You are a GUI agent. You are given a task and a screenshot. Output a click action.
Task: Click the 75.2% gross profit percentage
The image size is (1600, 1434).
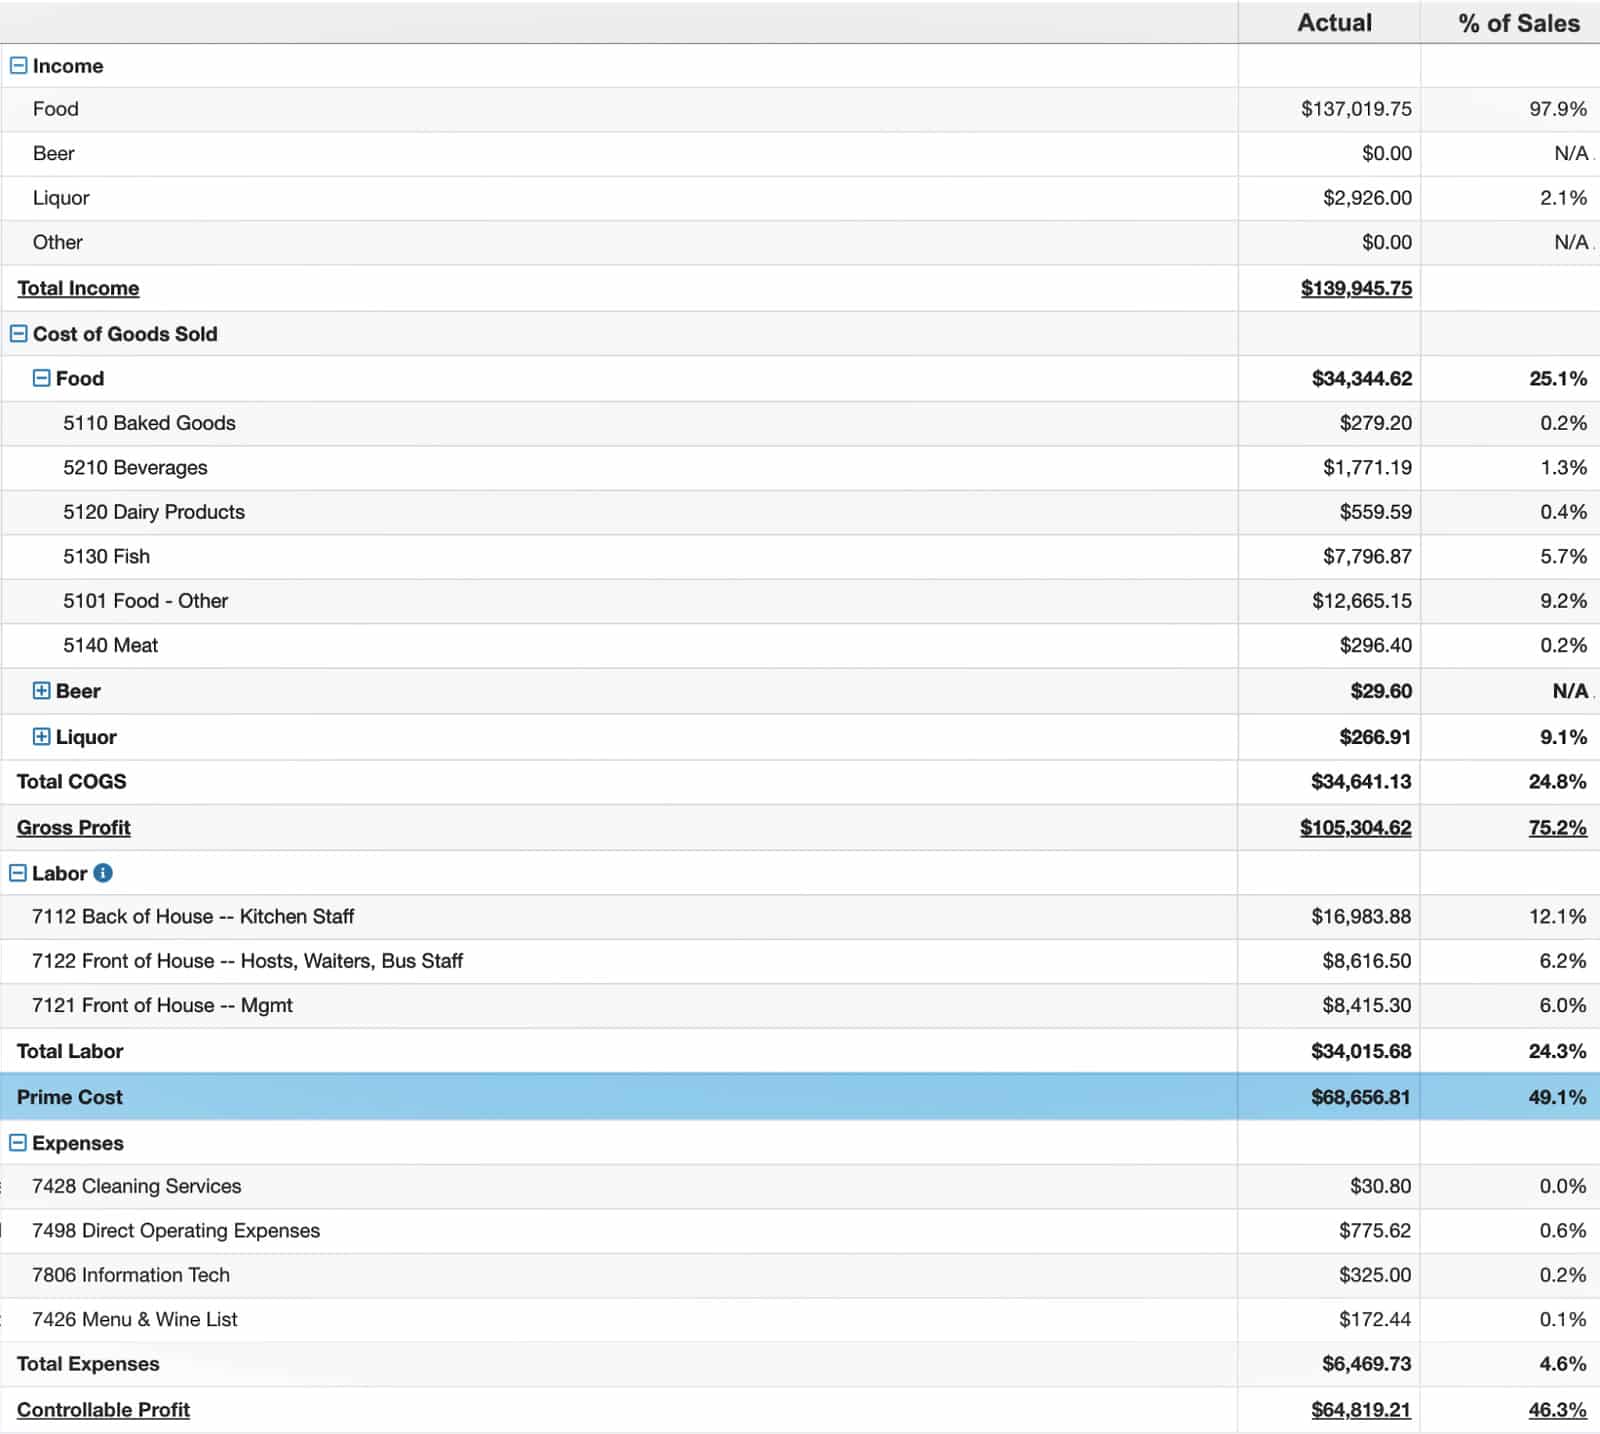point(1557,827)
